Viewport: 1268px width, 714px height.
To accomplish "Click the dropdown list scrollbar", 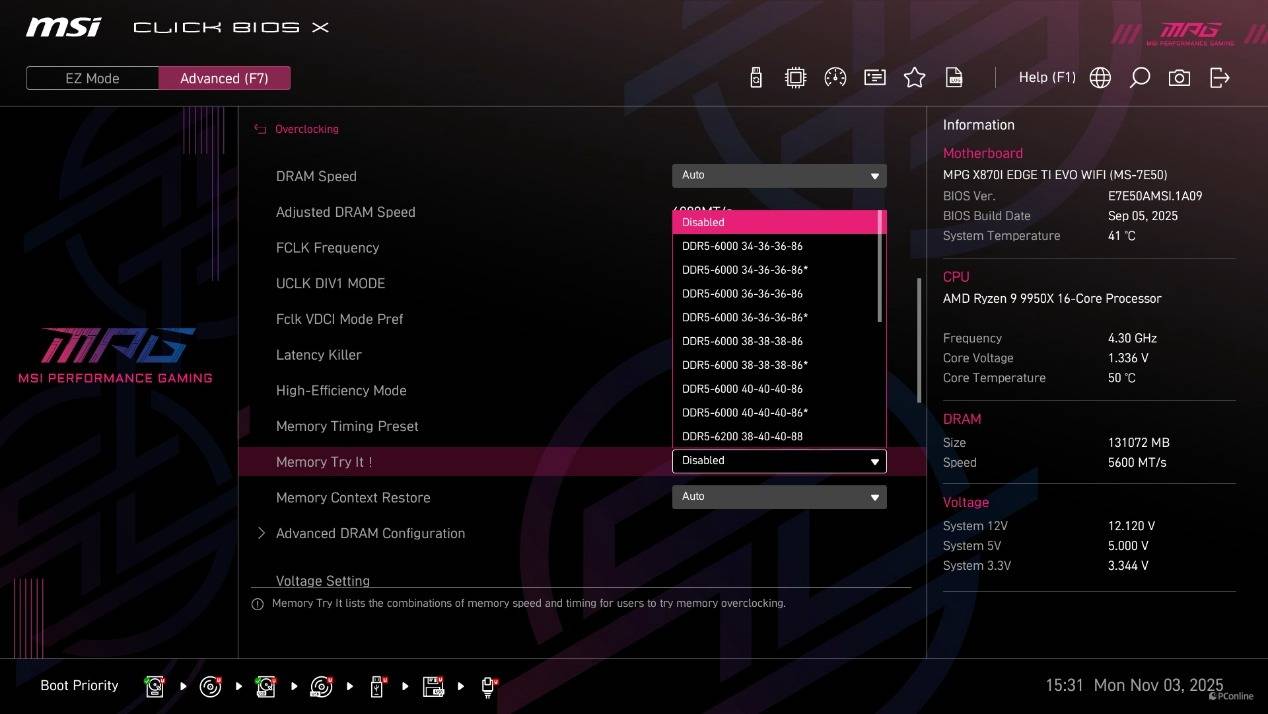I will (x=880, y=266).
